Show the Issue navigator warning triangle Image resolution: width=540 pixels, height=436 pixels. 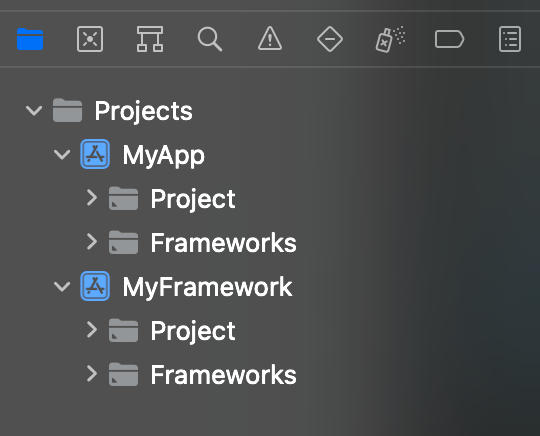click(270, 39)
